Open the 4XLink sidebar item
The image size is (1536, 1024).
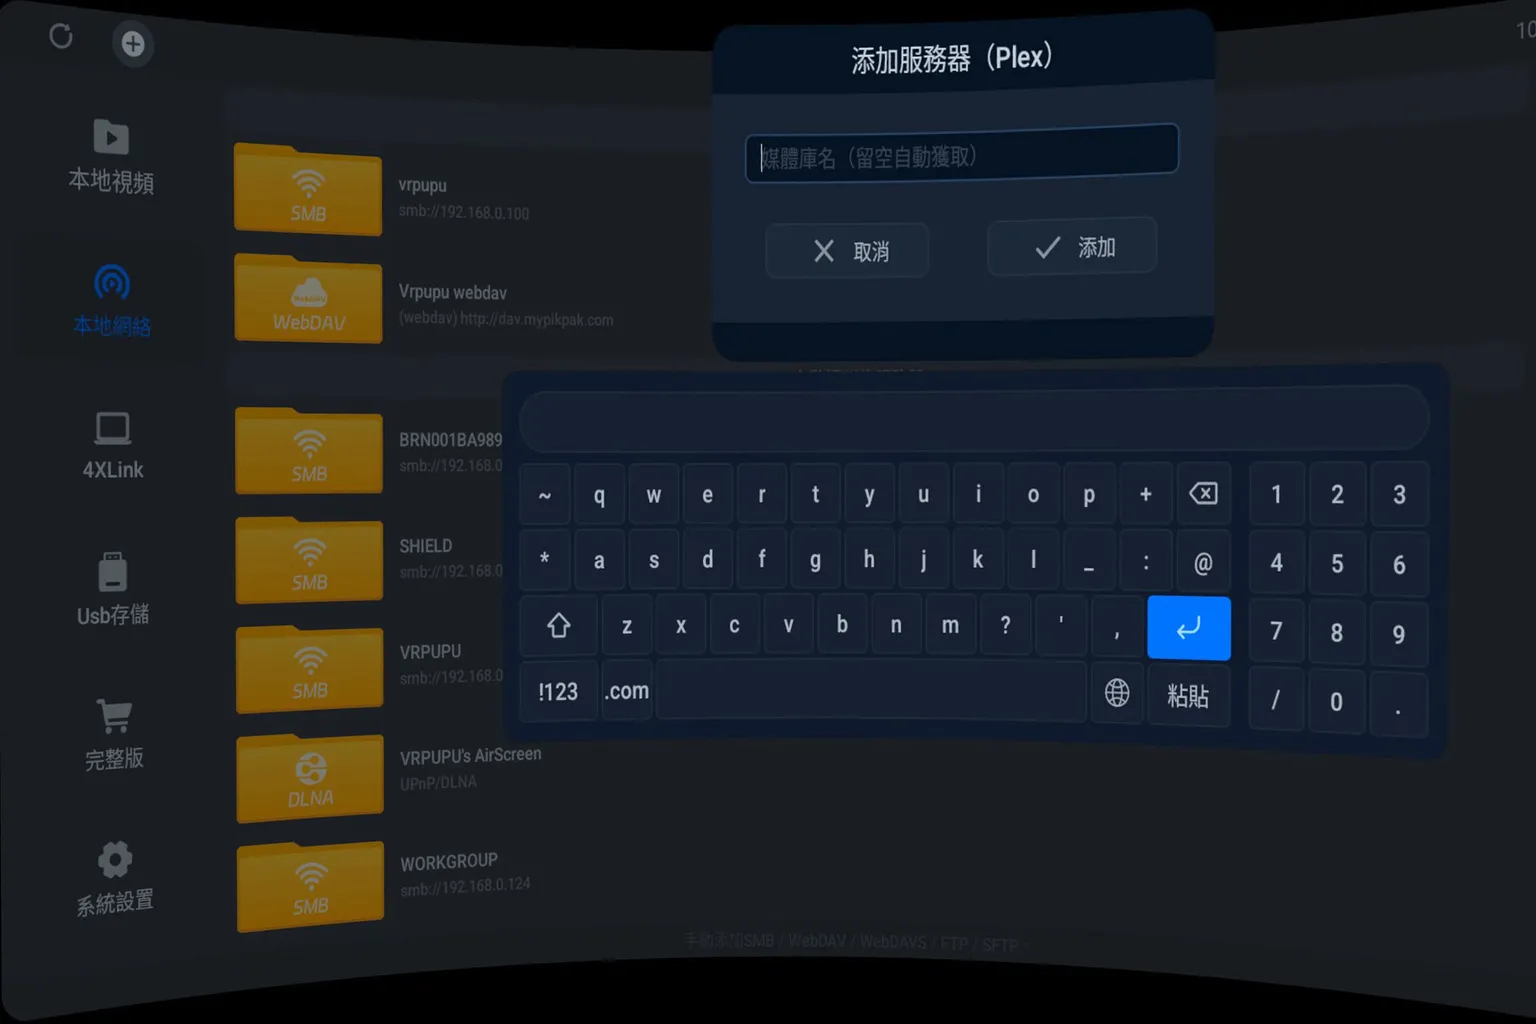click(x=113, y=446)
